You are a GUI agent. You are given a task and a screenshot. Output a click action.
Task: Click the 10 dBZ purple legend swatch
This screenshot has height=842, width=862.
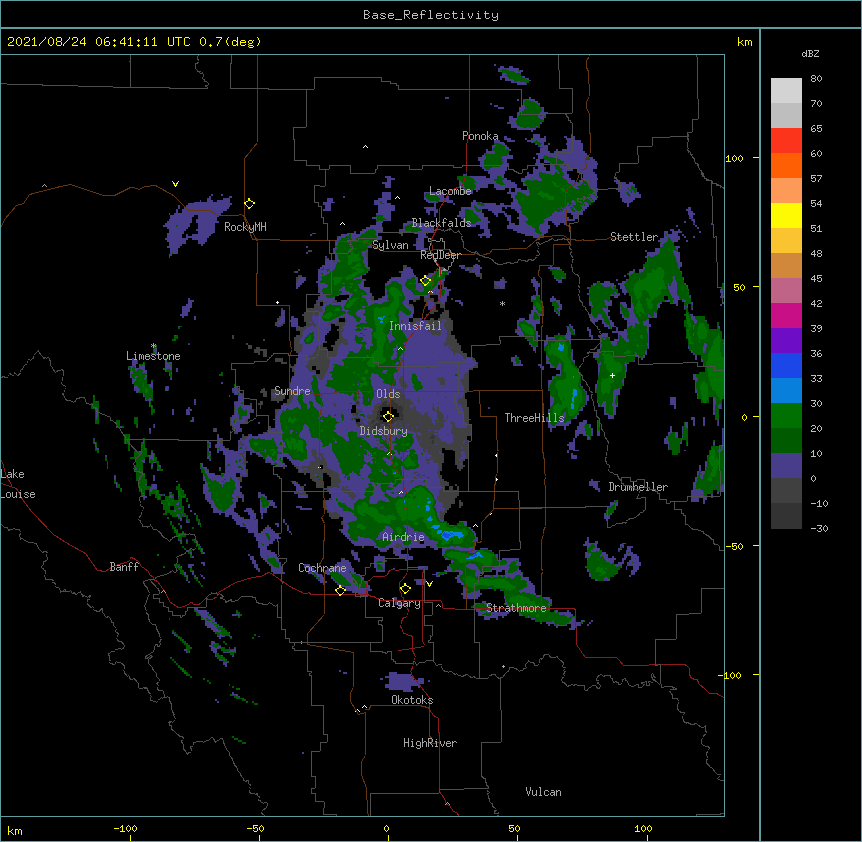click(786, 466)
